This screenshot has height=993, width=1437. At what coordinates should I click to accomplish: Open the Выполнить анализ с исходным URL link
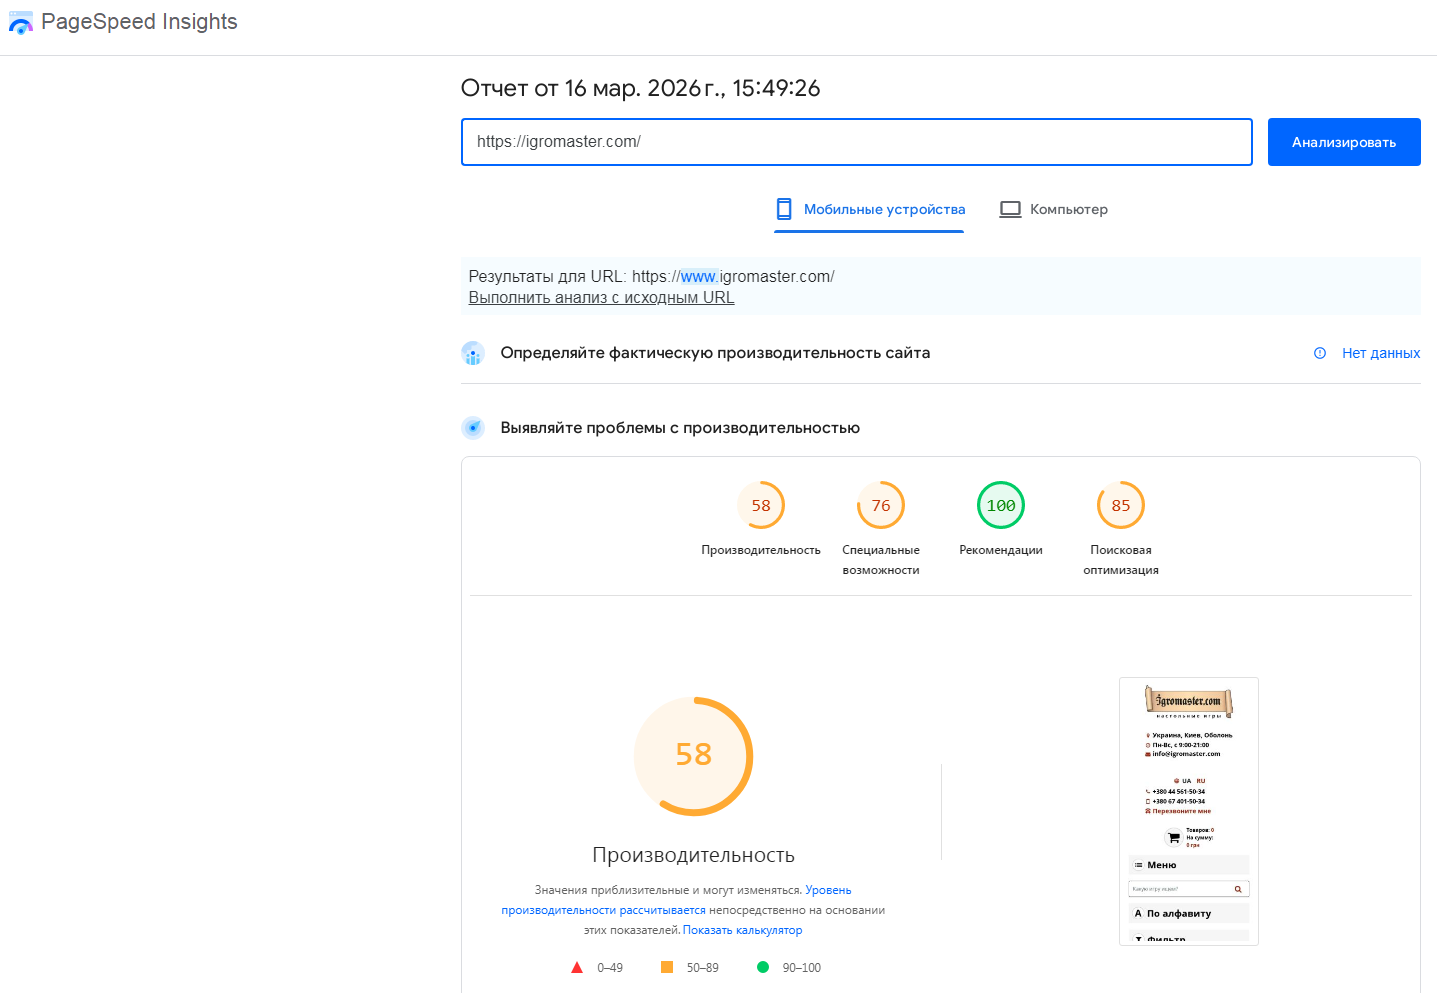pyautogui.click(x=601, y=298)
